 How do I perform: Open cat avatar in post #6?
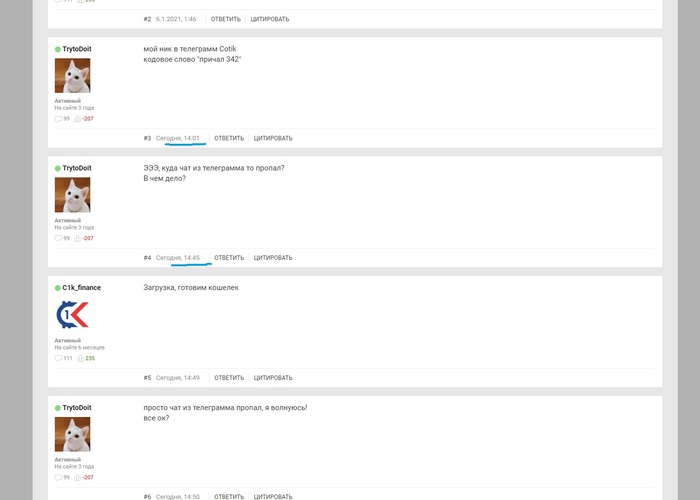[x=72, y=434]
